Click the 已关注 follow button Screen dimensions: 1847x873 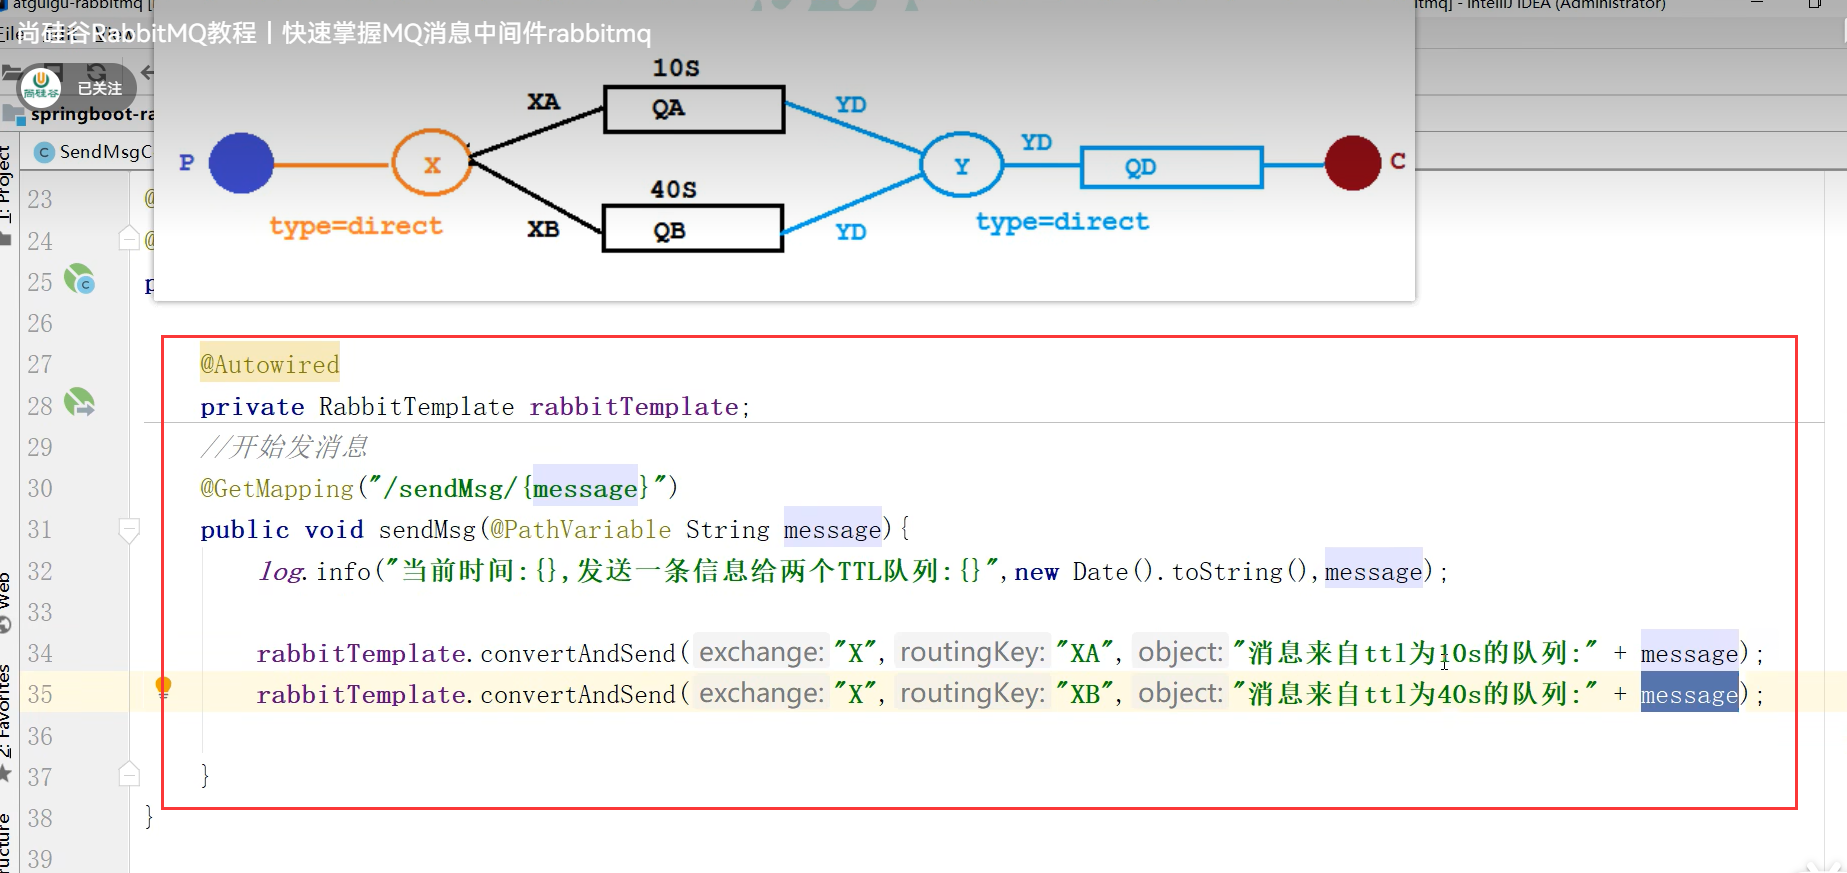point(99,88)
